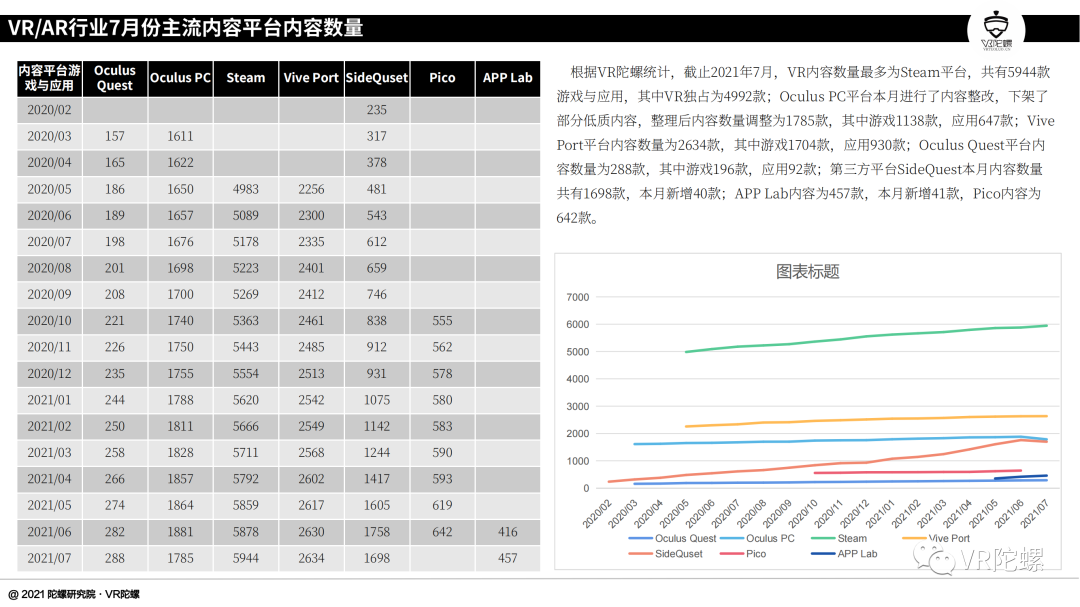This screenshot has height=607, width=1080.
Task: Select the "2020/05" date cell in the table
Action: coord(50,189)
